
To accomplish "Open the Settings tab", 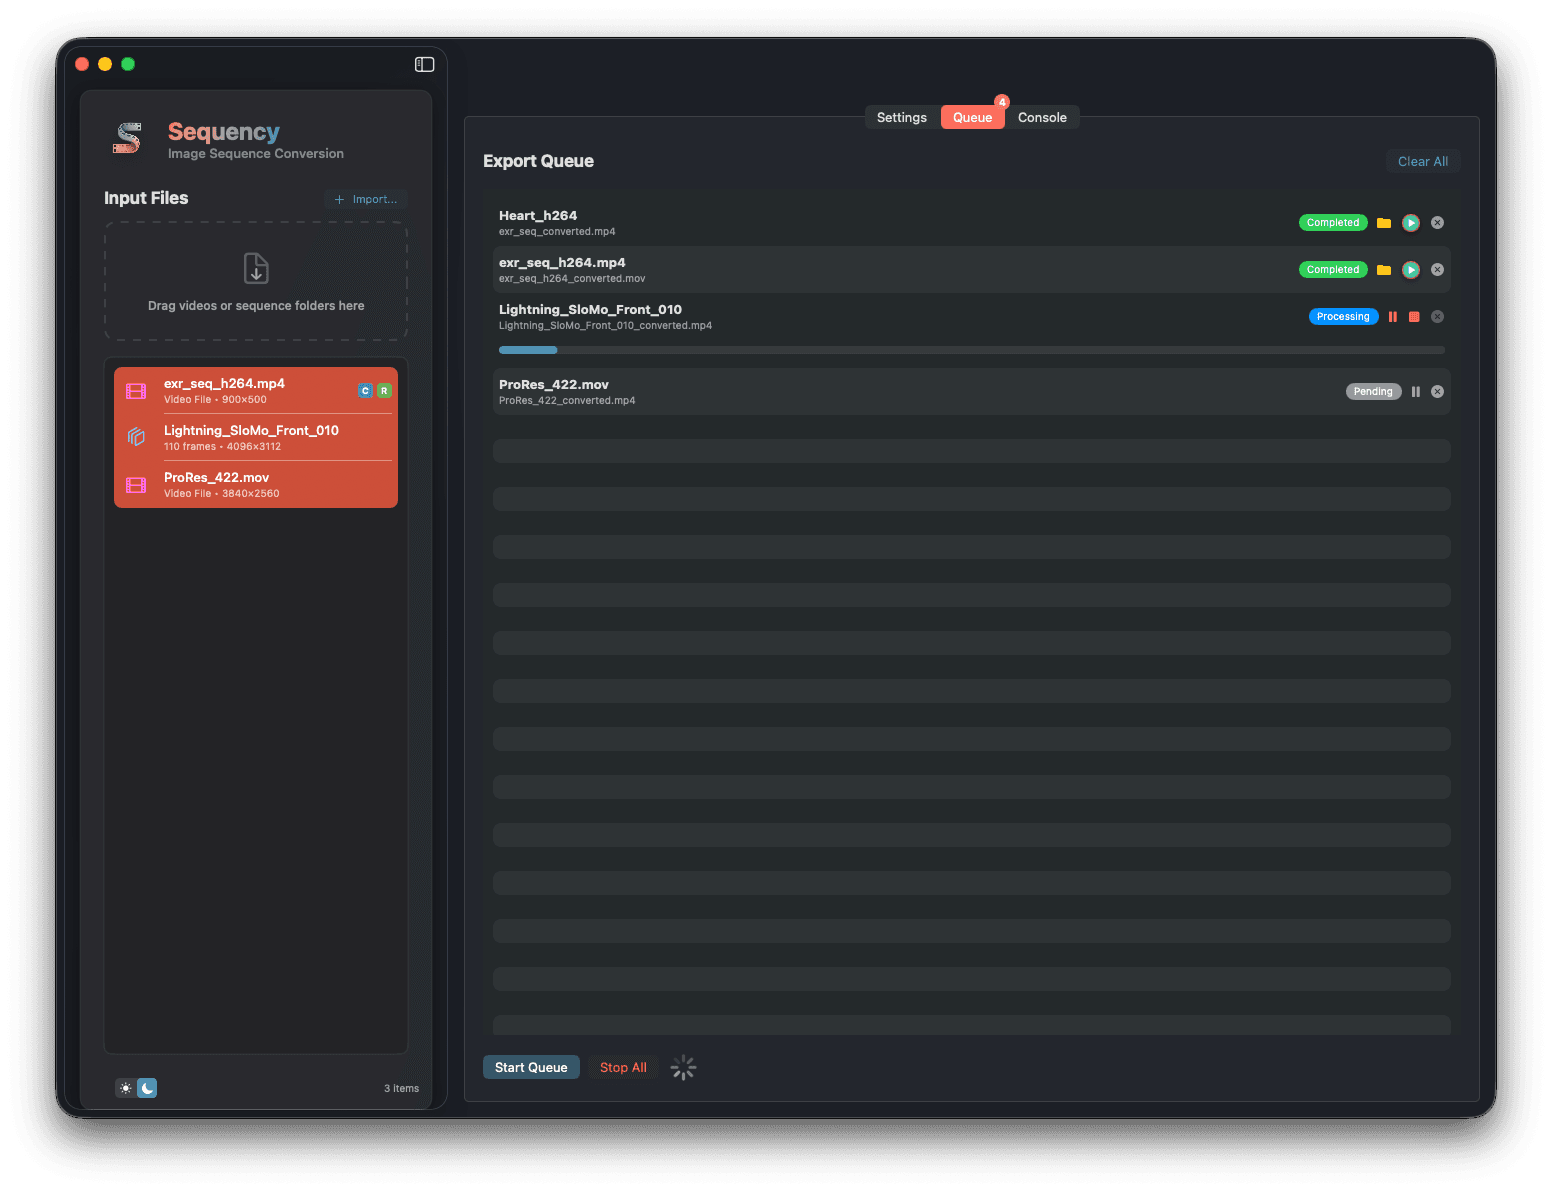I will click(x=901, y=117).
